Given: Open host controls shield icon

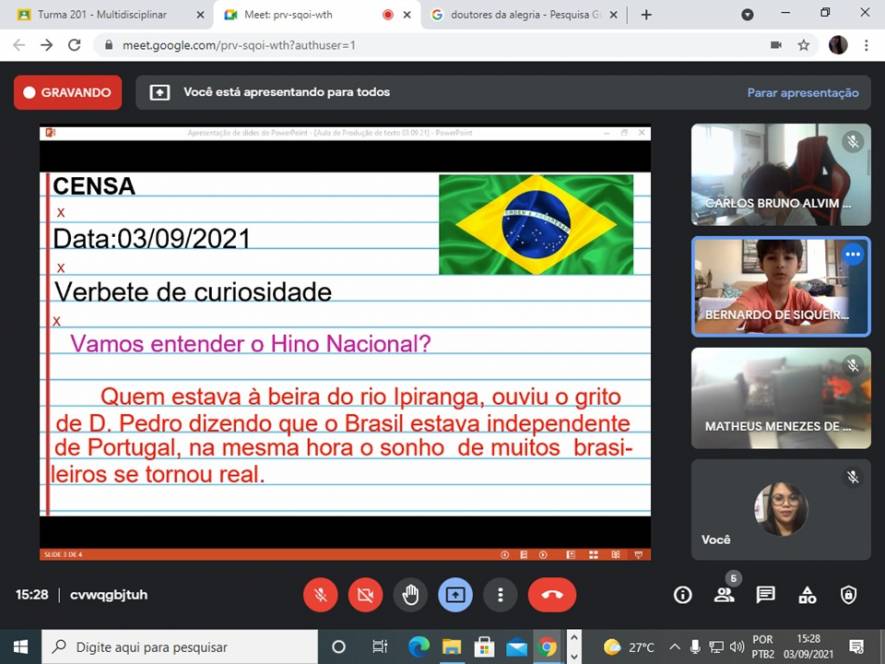Looking at the screenshot, I should [x=848, y=595].
